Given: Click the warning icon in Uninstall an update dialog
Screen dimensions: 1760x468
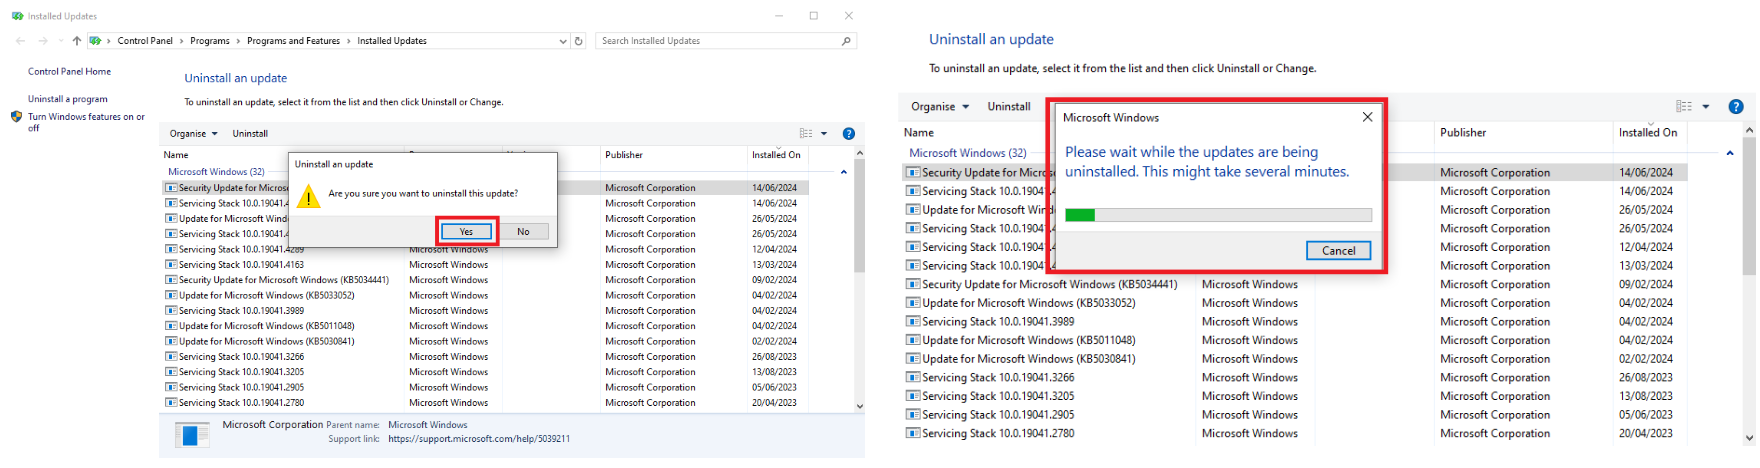Looking at the screenshot, I should click(309, 197).
